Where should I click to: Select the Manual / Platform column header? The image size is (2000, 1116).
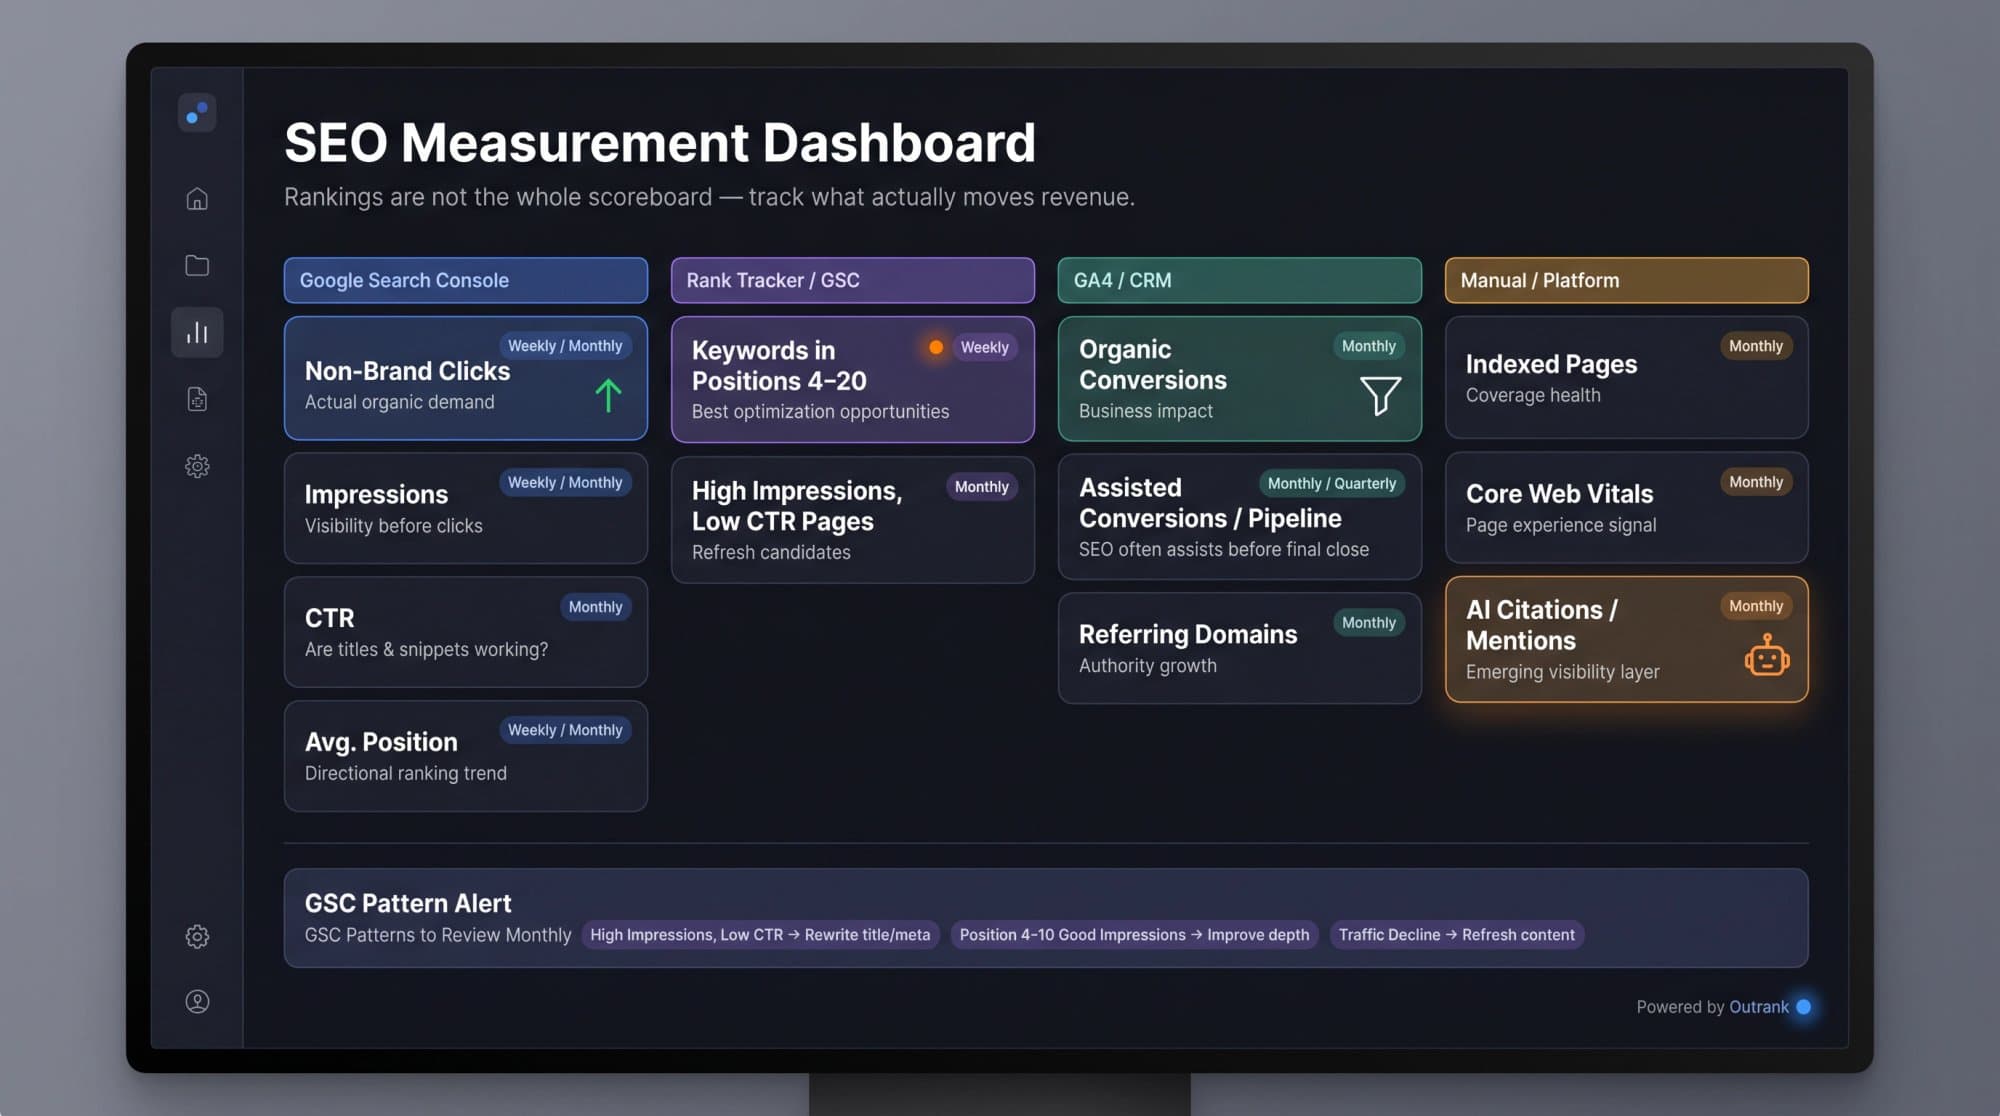tap(1627, 280)
